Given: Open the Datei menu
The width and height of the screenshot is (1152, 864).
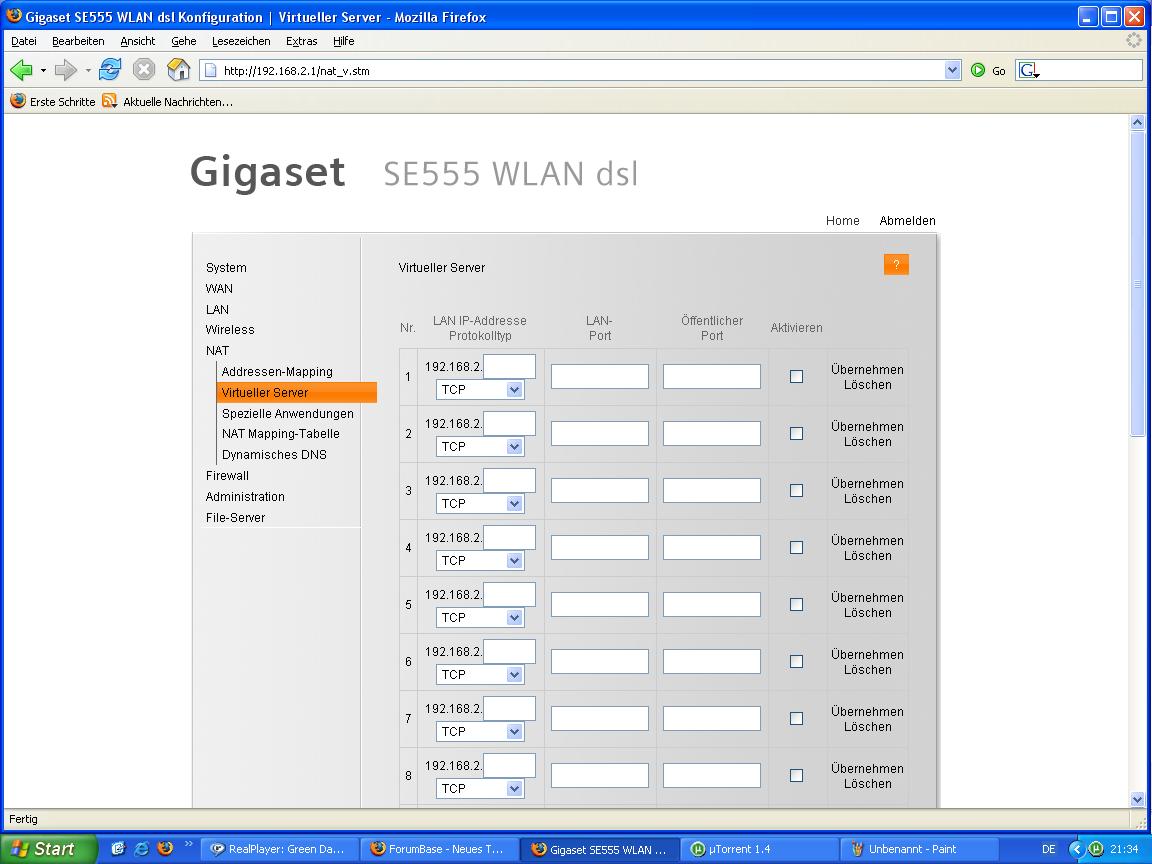Looking at the screenshot, I should pyautogui.click(x=24, y=41).
